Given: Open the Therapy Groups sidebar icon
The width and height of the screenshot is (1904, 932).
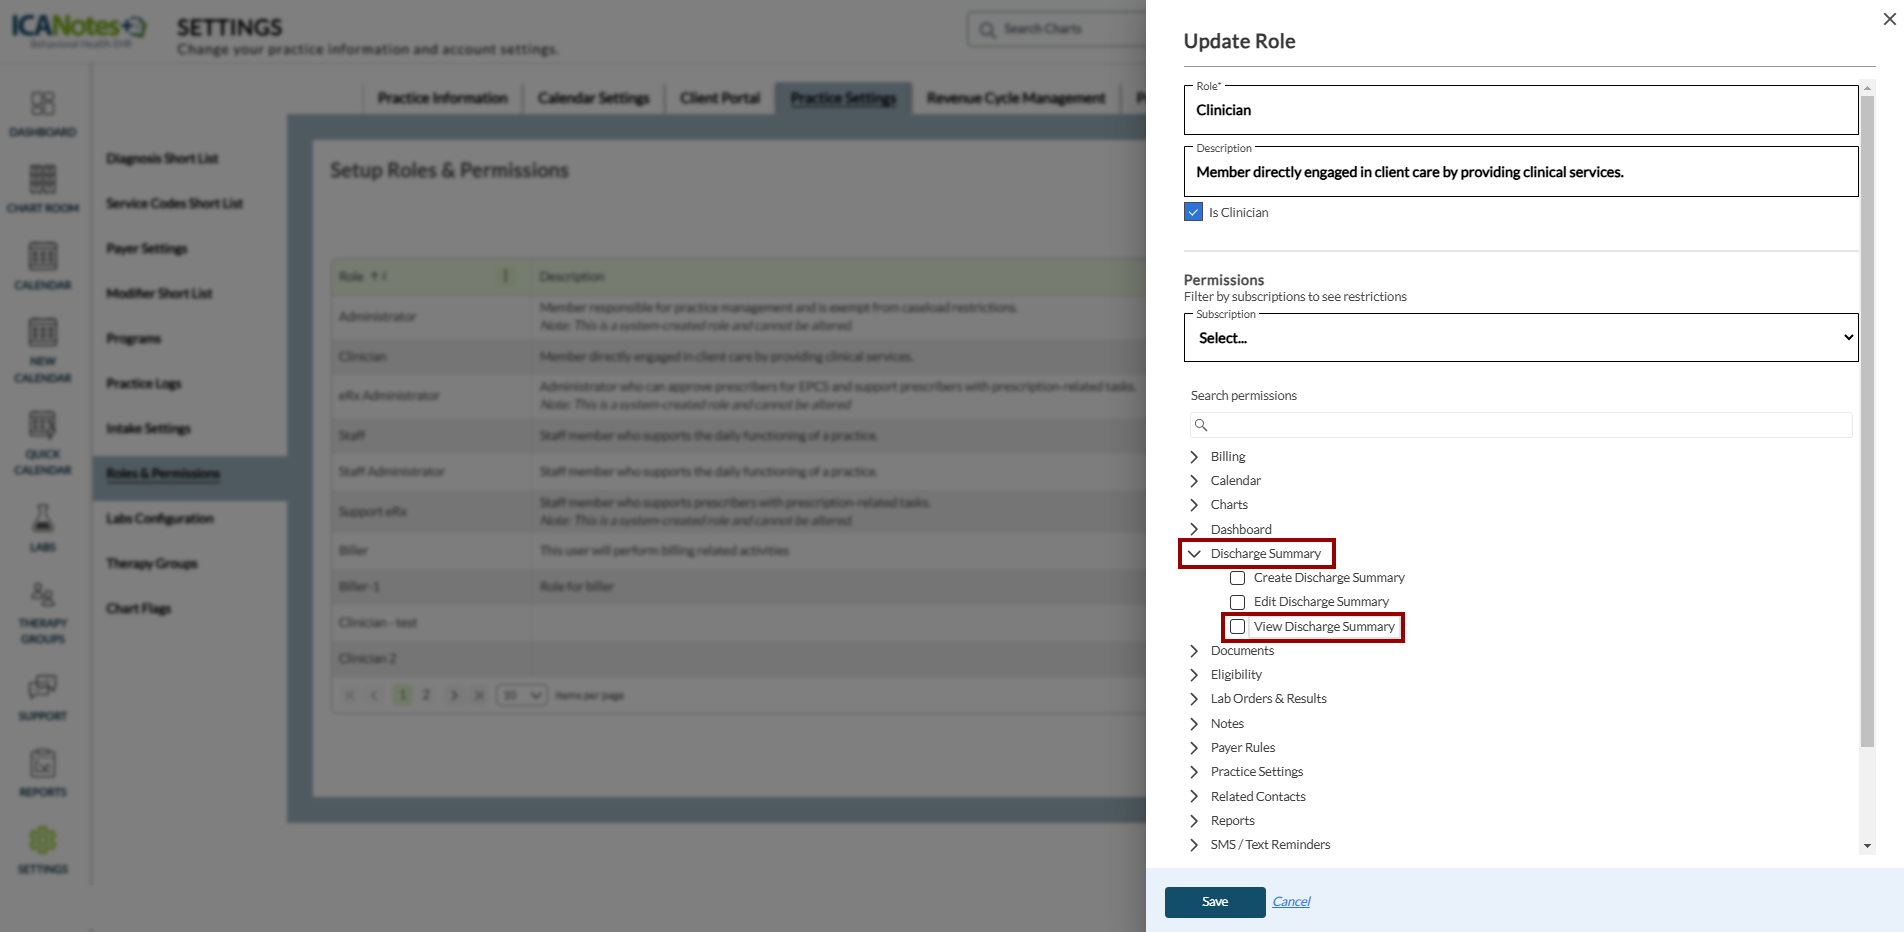Looking at the screenshot, I should pos(42,597).
